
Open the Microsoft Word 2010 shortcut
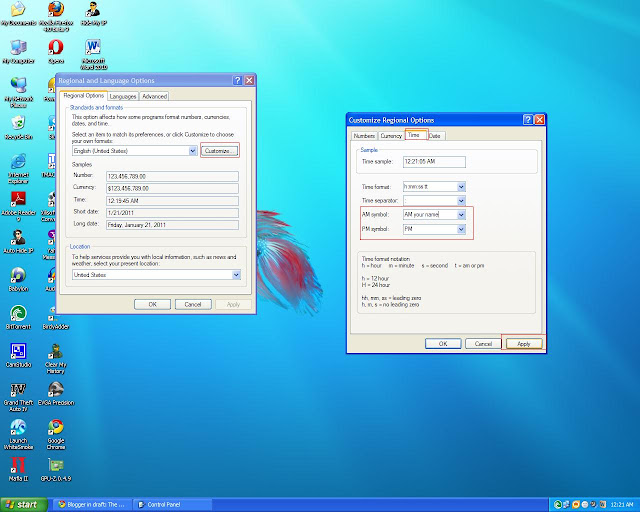(x=93, y=54)
